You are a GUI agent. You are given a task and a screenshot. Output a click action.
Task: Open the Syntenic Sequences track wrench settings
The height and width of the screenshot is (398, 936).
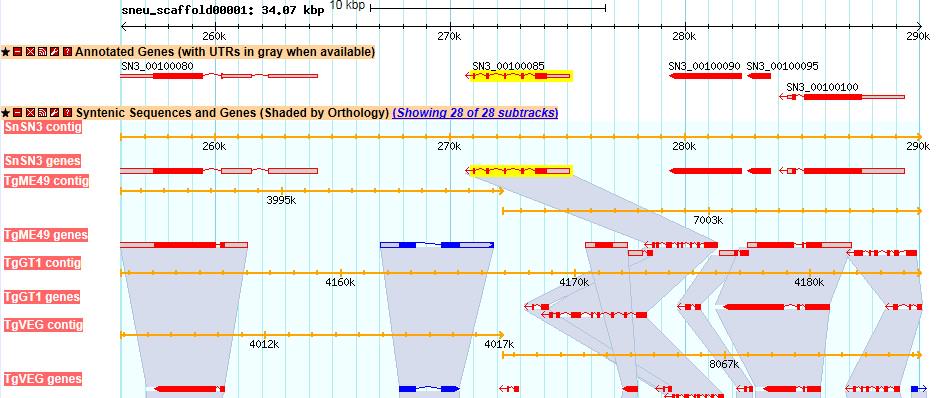pyautogui.click(x=55, y=113)
